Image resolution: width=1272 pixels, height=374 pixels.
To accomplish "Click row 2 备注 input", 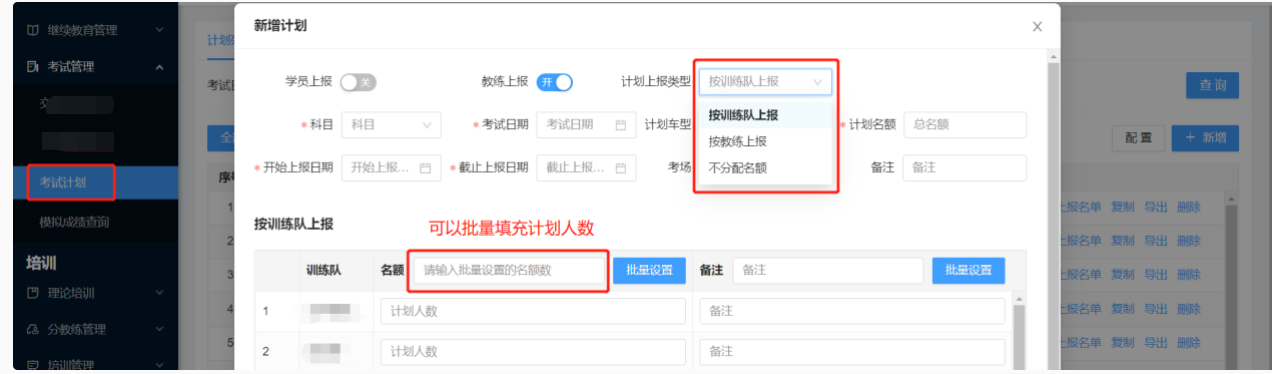I will [x=851, y=352].
